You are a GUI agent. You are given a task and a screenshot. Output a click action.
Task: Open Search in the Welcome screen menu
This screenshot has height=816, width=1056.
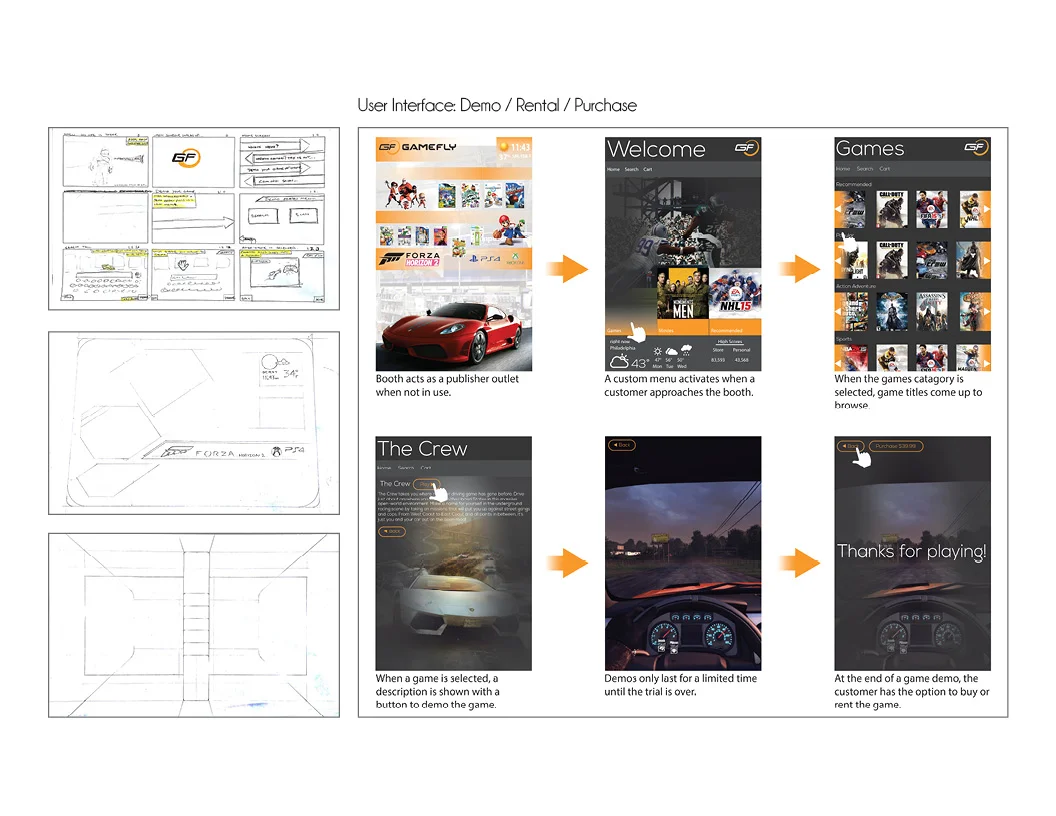click(x=631, y=170)
